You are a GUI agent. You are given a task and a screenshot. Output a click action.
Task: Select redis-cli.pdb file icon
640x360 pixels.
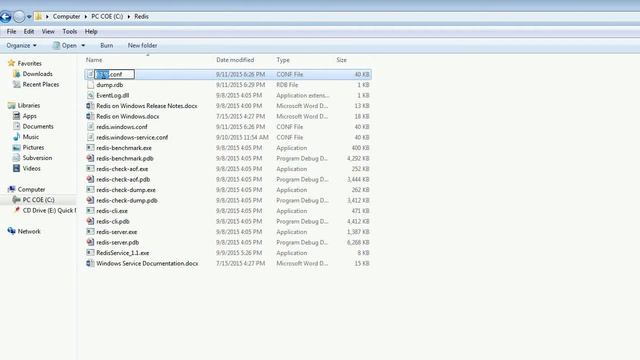coord(90,221)
